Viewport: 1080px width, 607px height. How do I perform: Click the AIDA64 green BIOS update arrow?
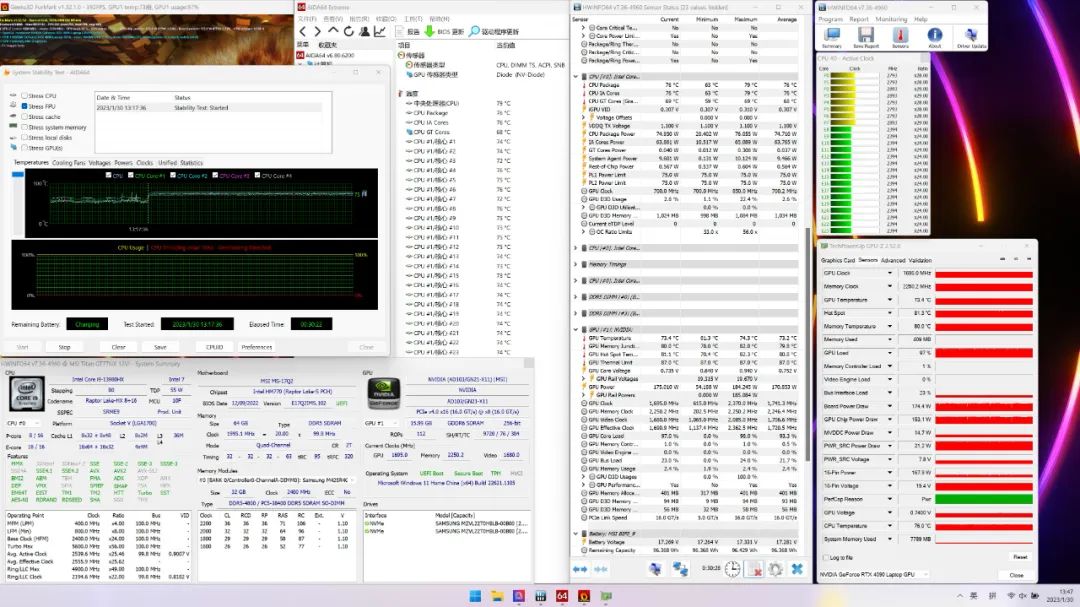pos(429,31)
